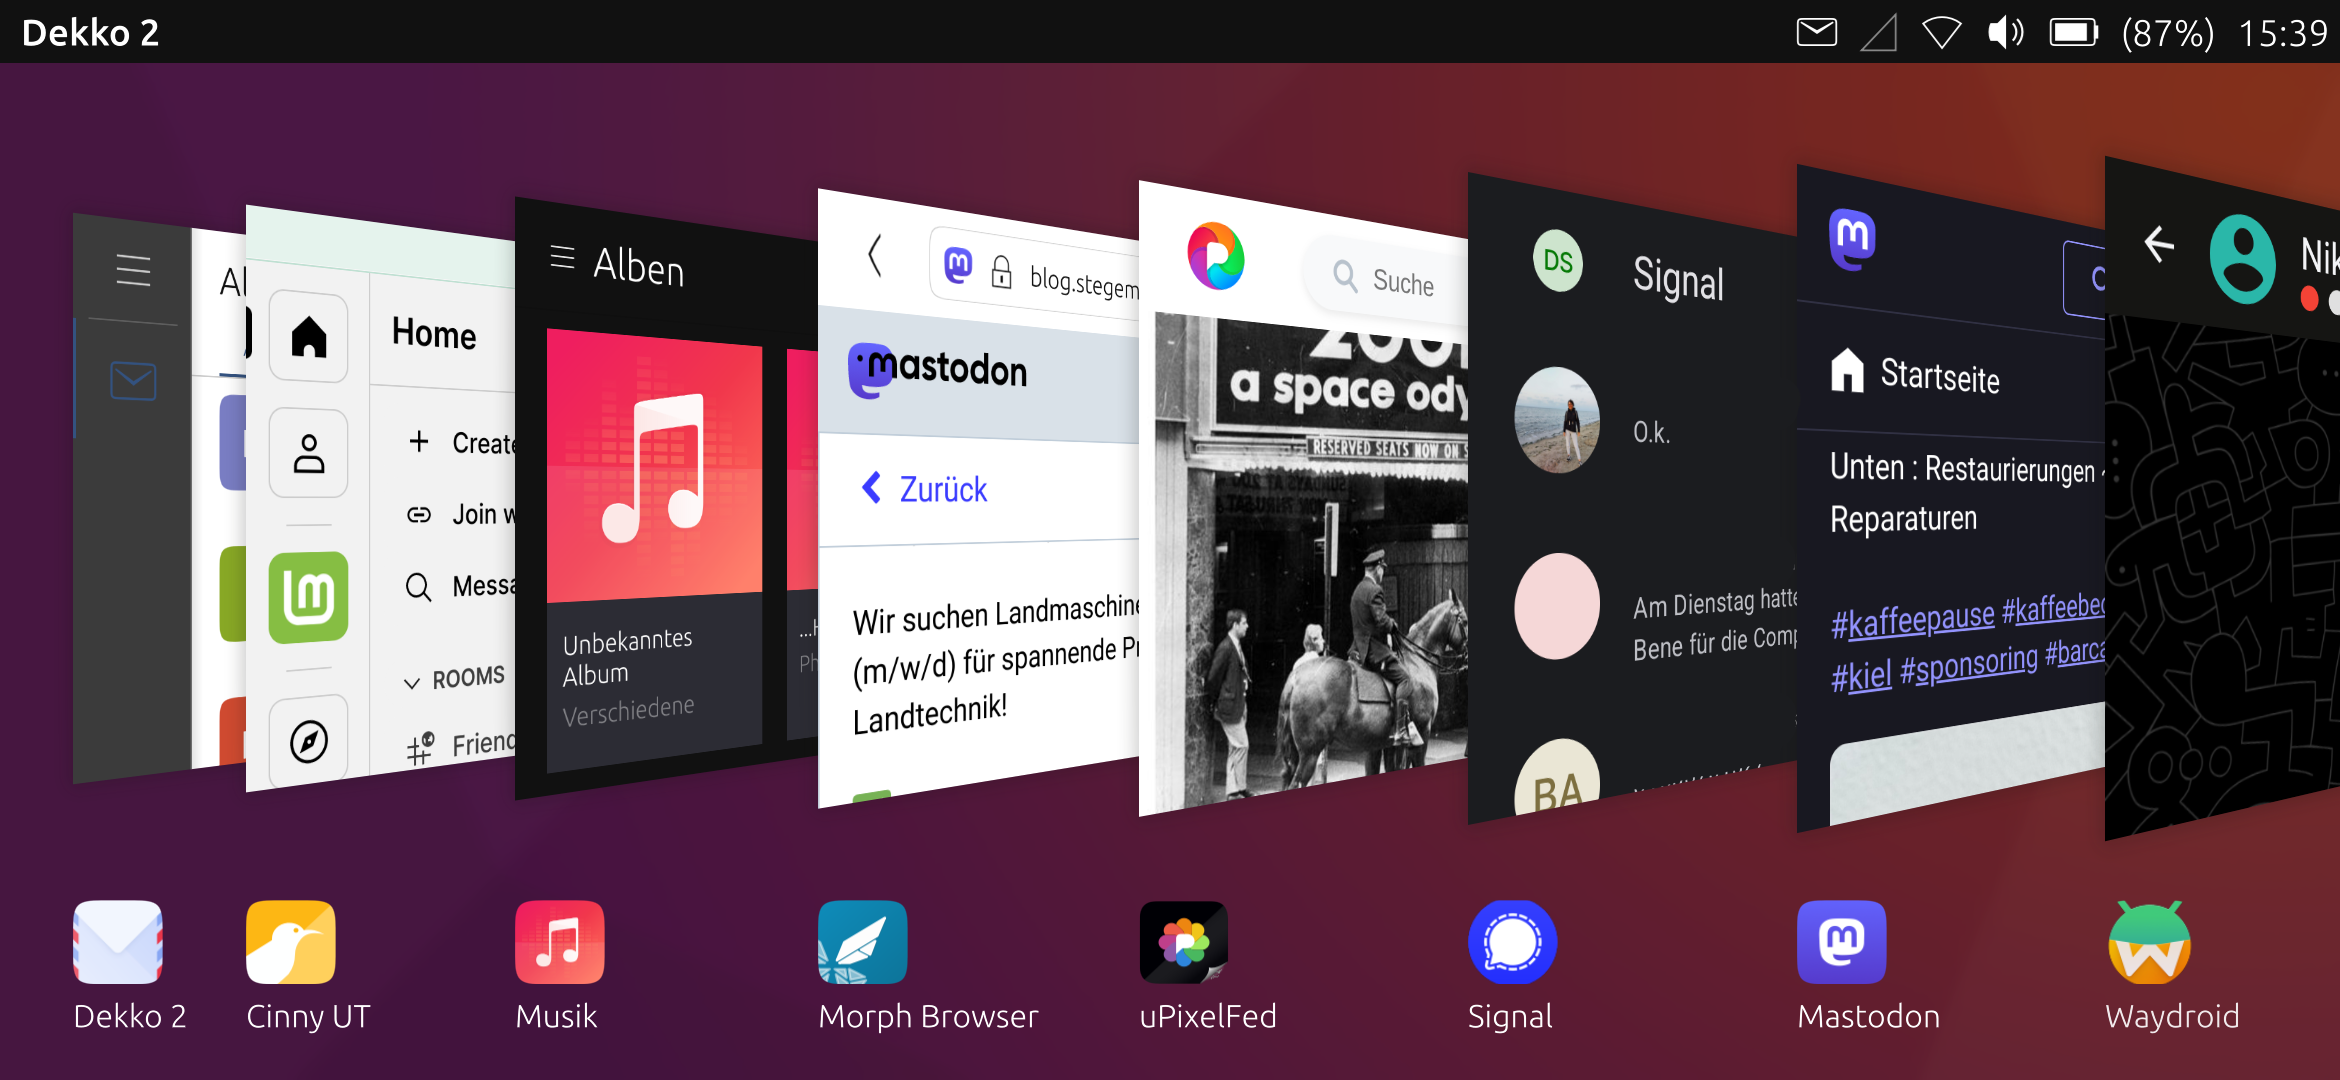This screenshot has width=2340, height=1080.
Task: Open hamburger menu in Dekko 2 window
Action: [x=133, y=270]
